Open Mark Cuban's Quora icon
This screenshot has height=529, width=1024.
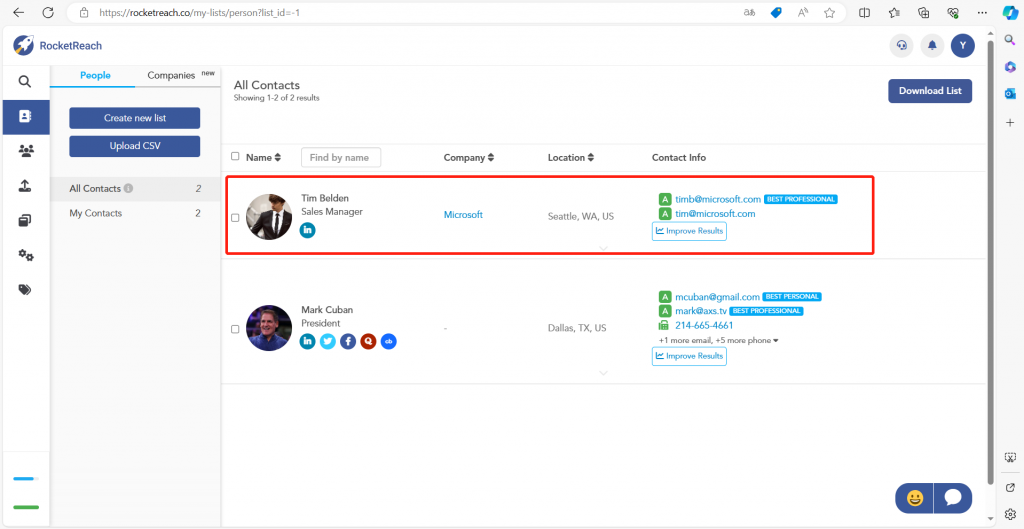(x=368, y=341)
